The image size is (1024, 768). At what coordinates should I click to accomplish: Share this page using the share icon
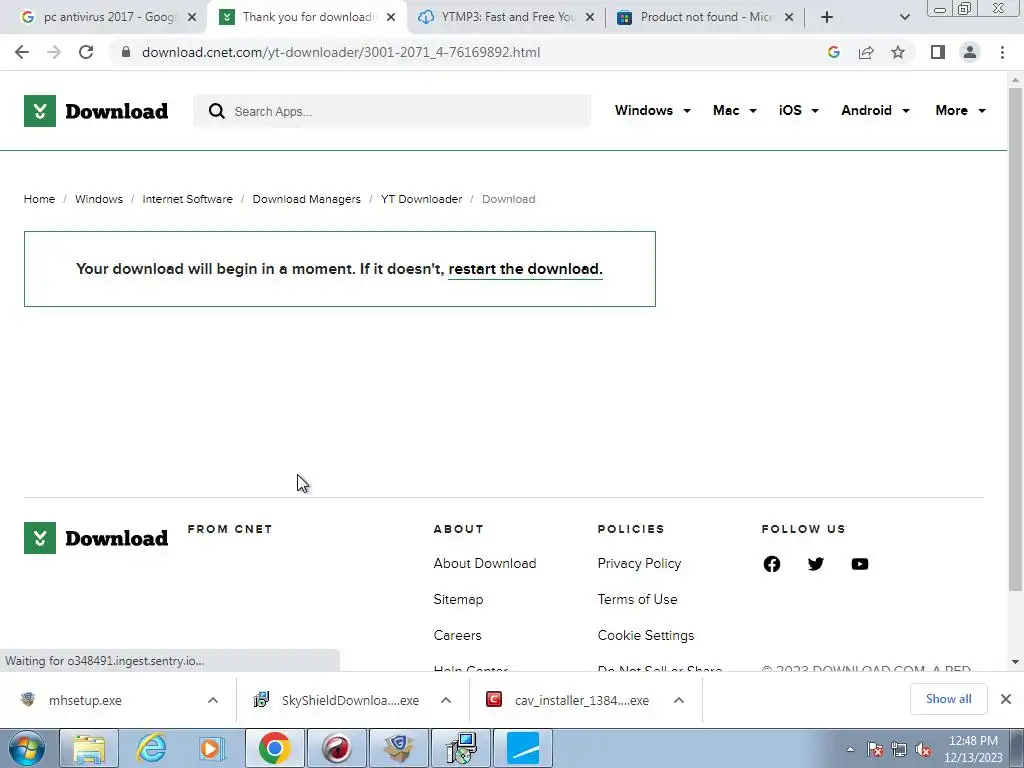point(866,52)
